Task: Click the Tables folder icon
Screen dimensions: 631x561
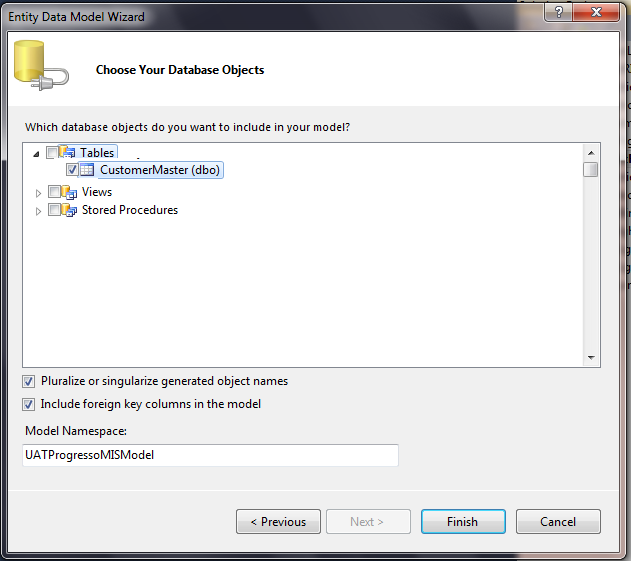Action: coord(67,152)
